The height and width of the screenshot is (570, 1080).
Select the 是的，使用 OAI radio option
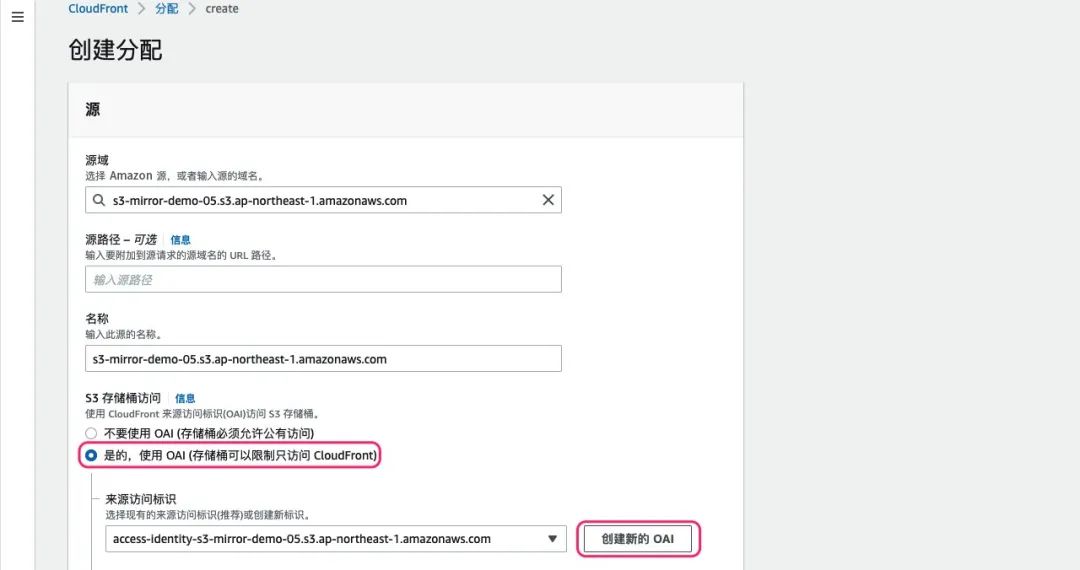point(91,455)
